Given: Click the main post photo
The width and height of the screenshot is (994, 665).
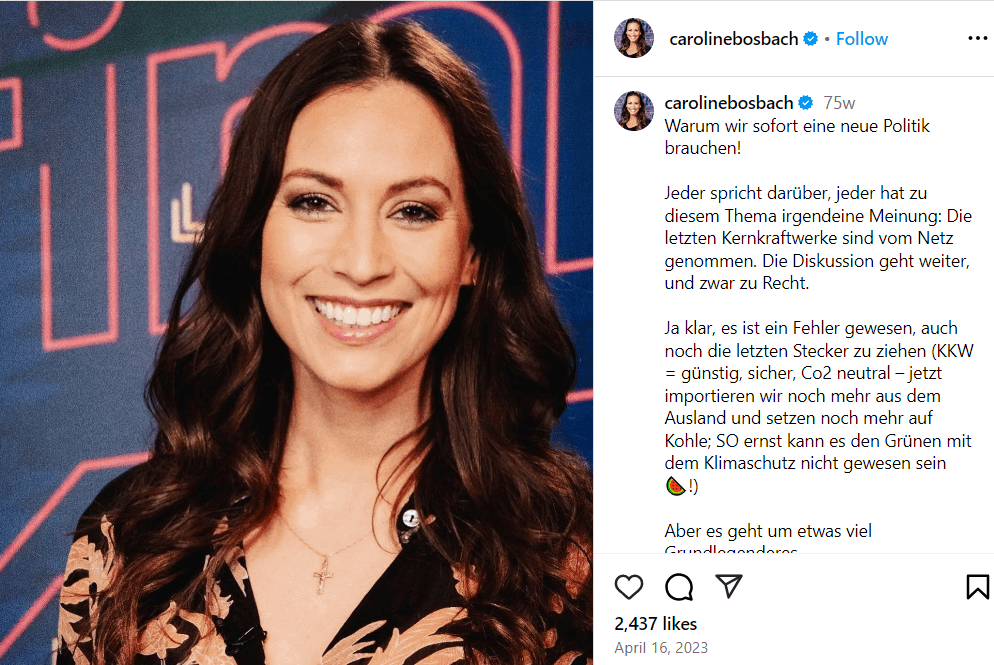Looking at the screenshot, I should (296, 332).
